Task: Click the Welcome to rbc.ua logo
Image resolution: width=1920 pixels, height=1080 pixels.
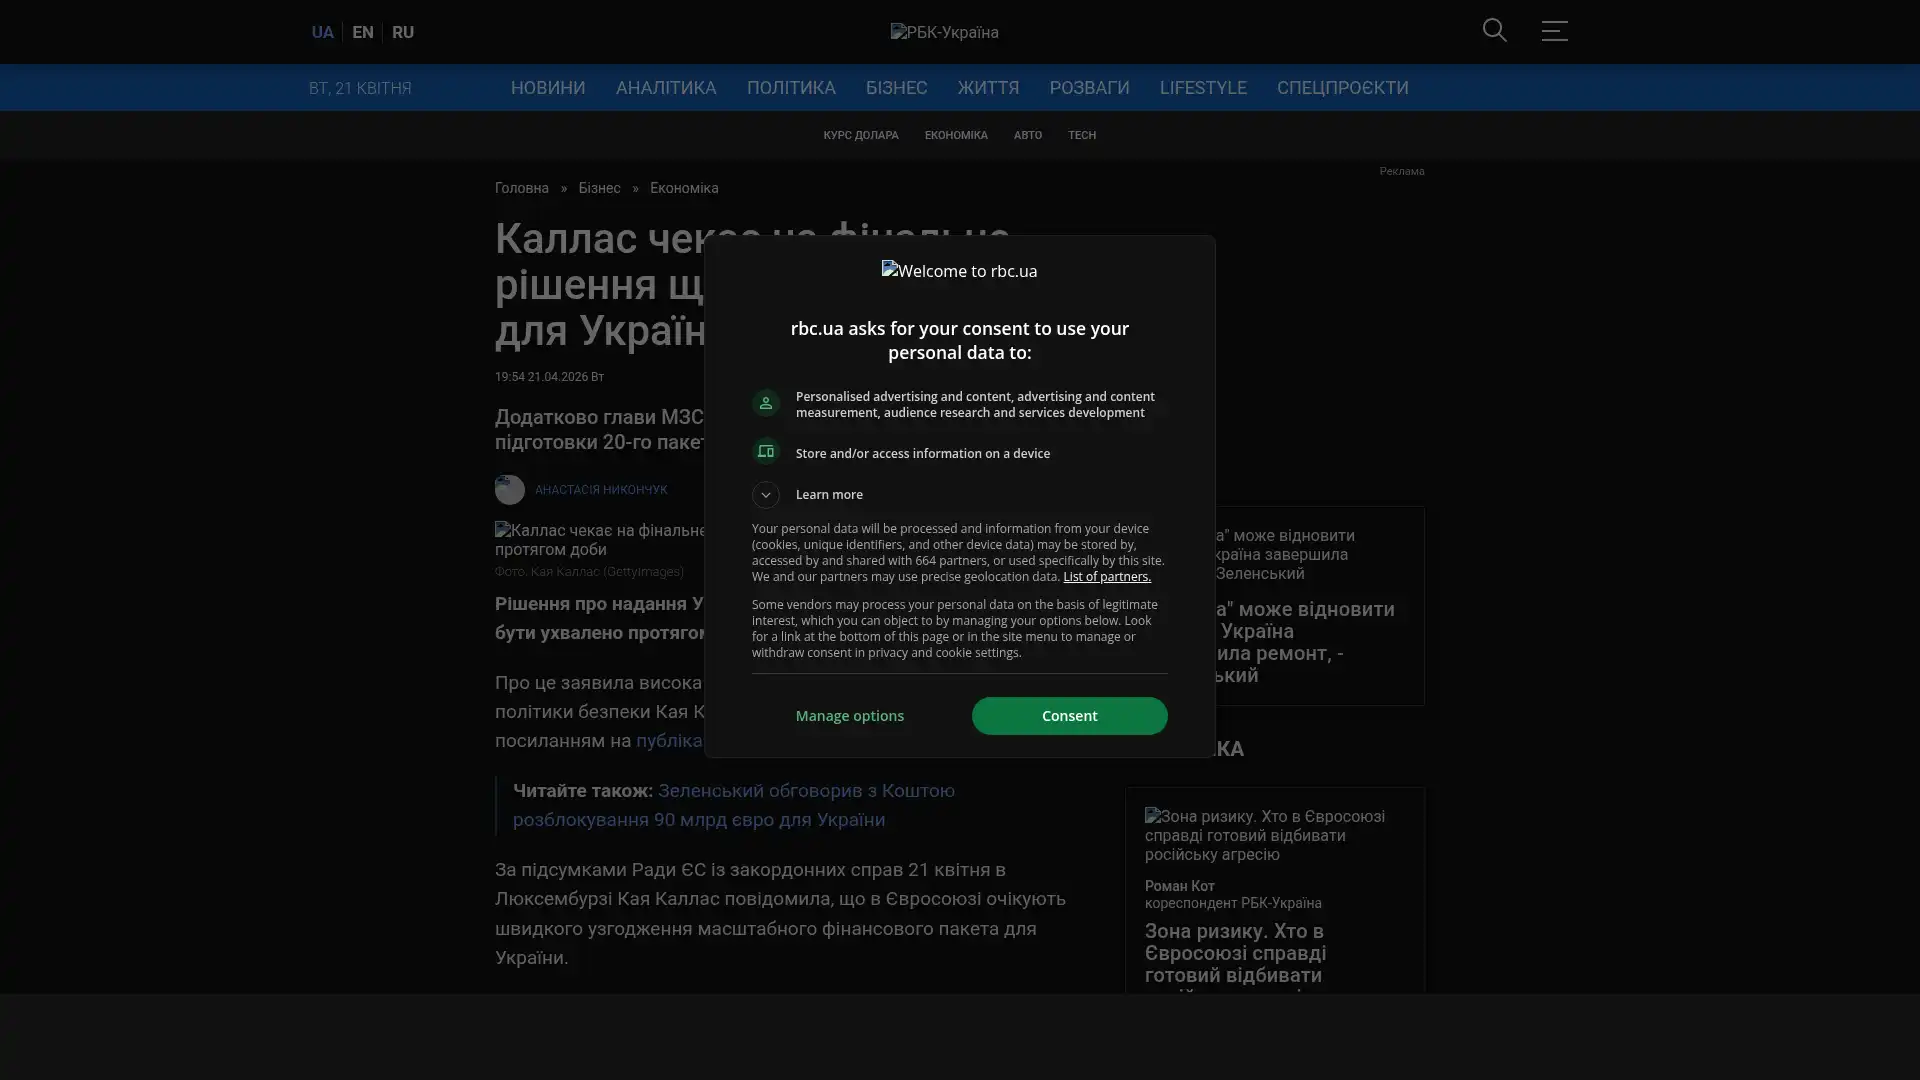Action: [x=959, y=271]
